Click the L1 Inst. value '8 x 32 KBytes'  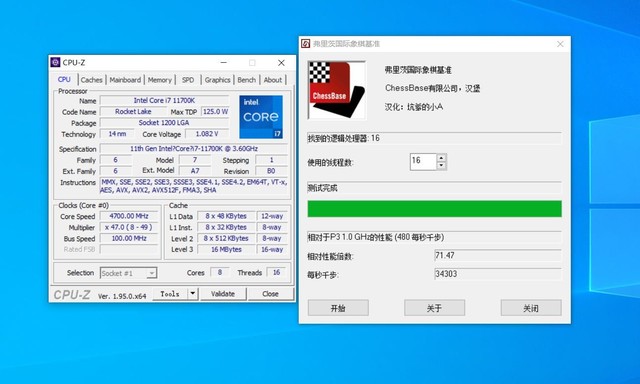coord(226,227)
